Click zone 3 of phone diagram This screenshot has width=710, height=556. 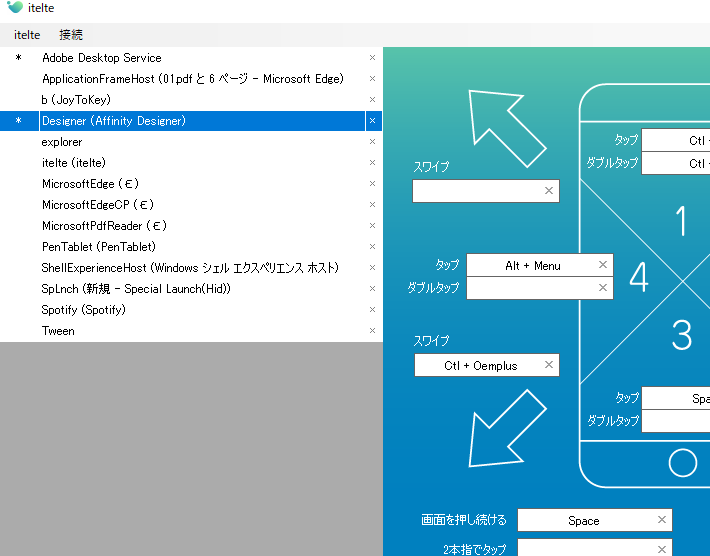click(x=682, y=335)
